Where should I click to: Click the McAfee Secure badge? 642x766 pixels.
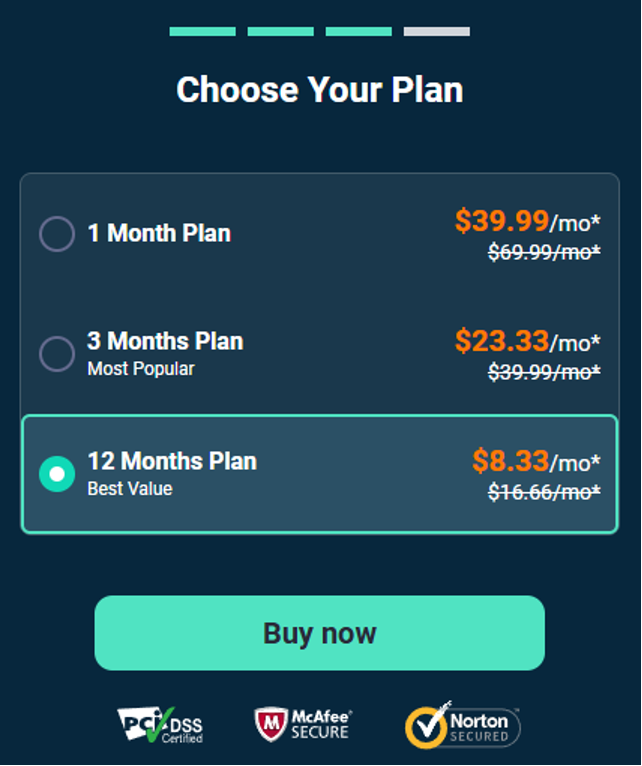click(303, 725)
